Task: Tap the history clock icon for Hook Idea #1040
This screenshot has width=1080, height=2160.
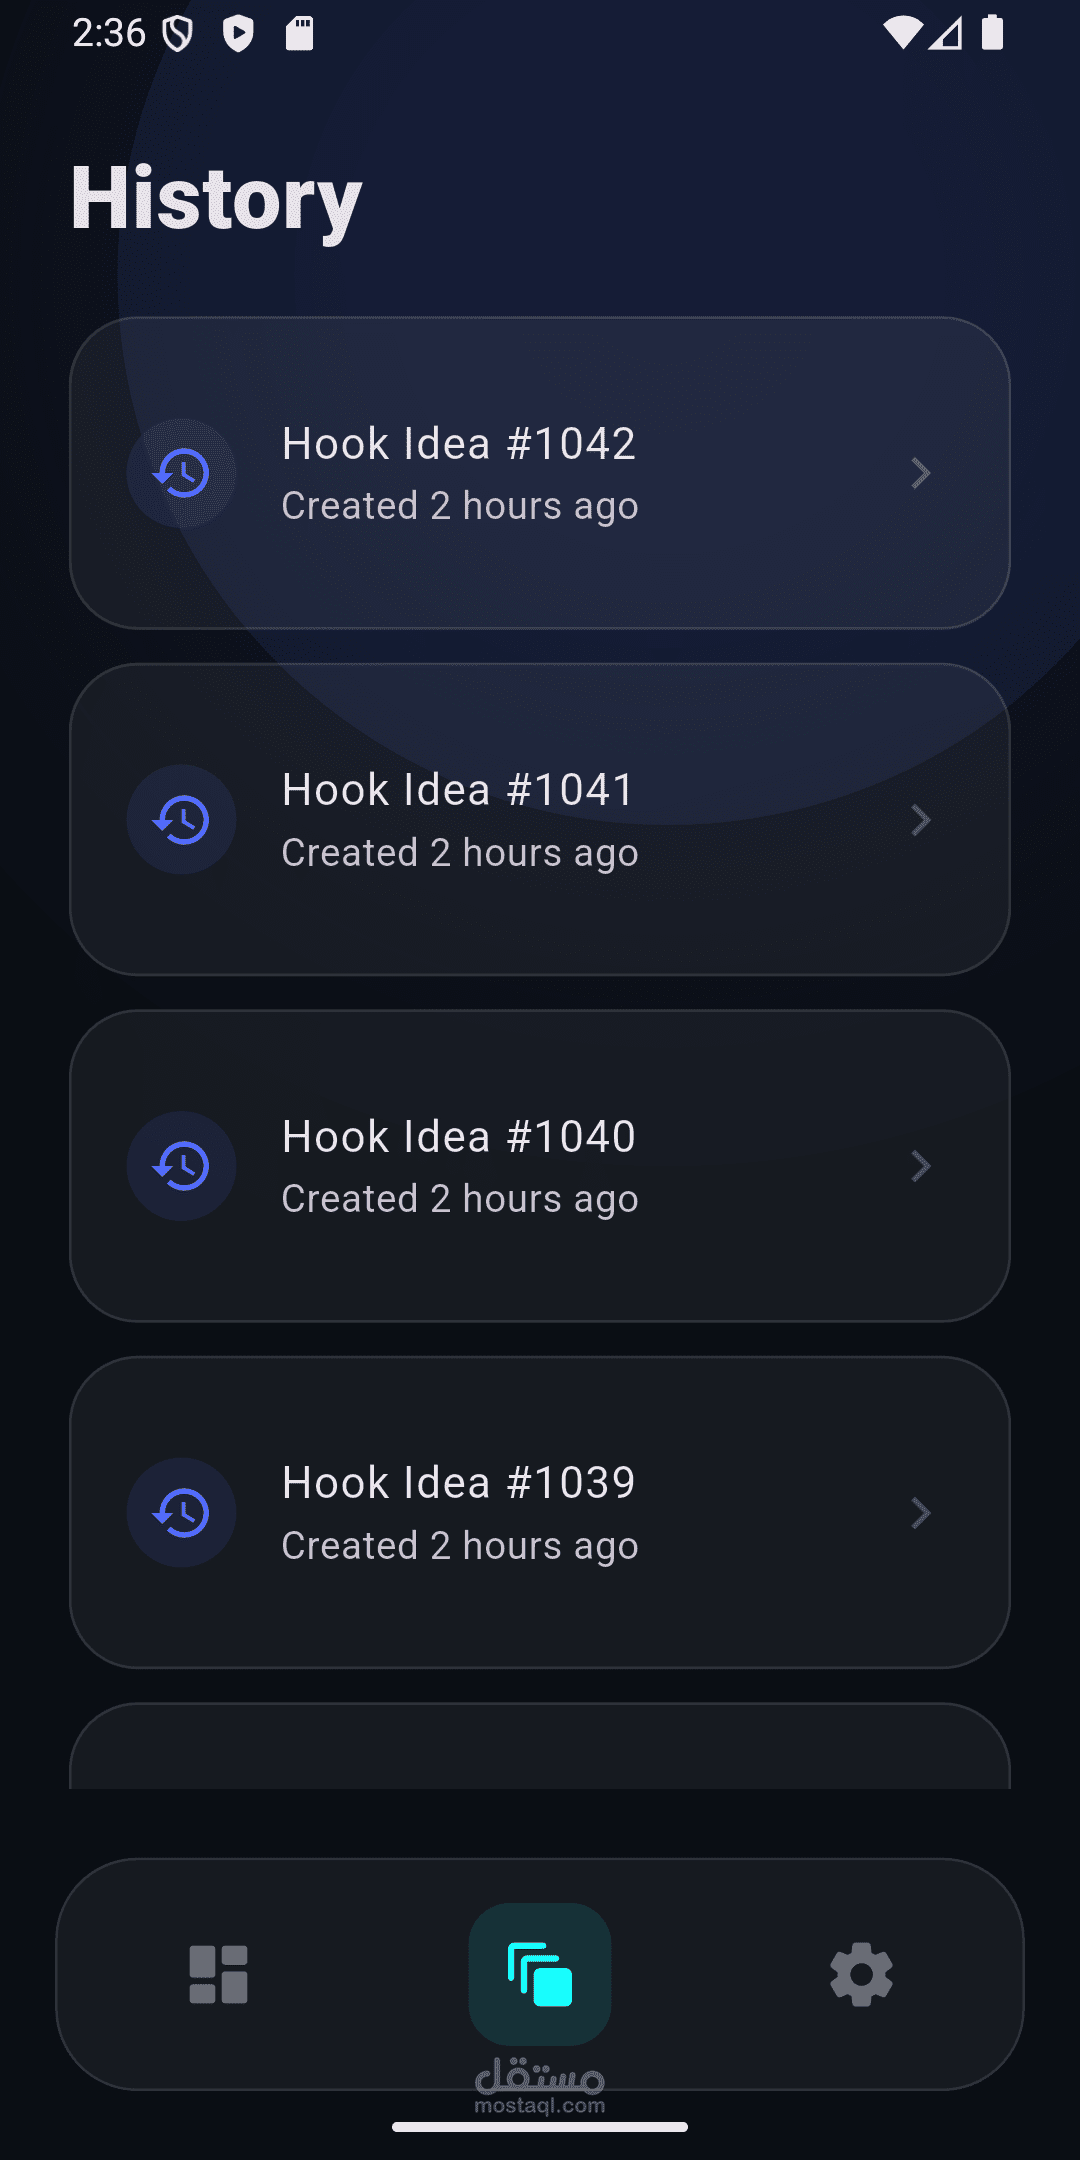Action: [181, 1166]
